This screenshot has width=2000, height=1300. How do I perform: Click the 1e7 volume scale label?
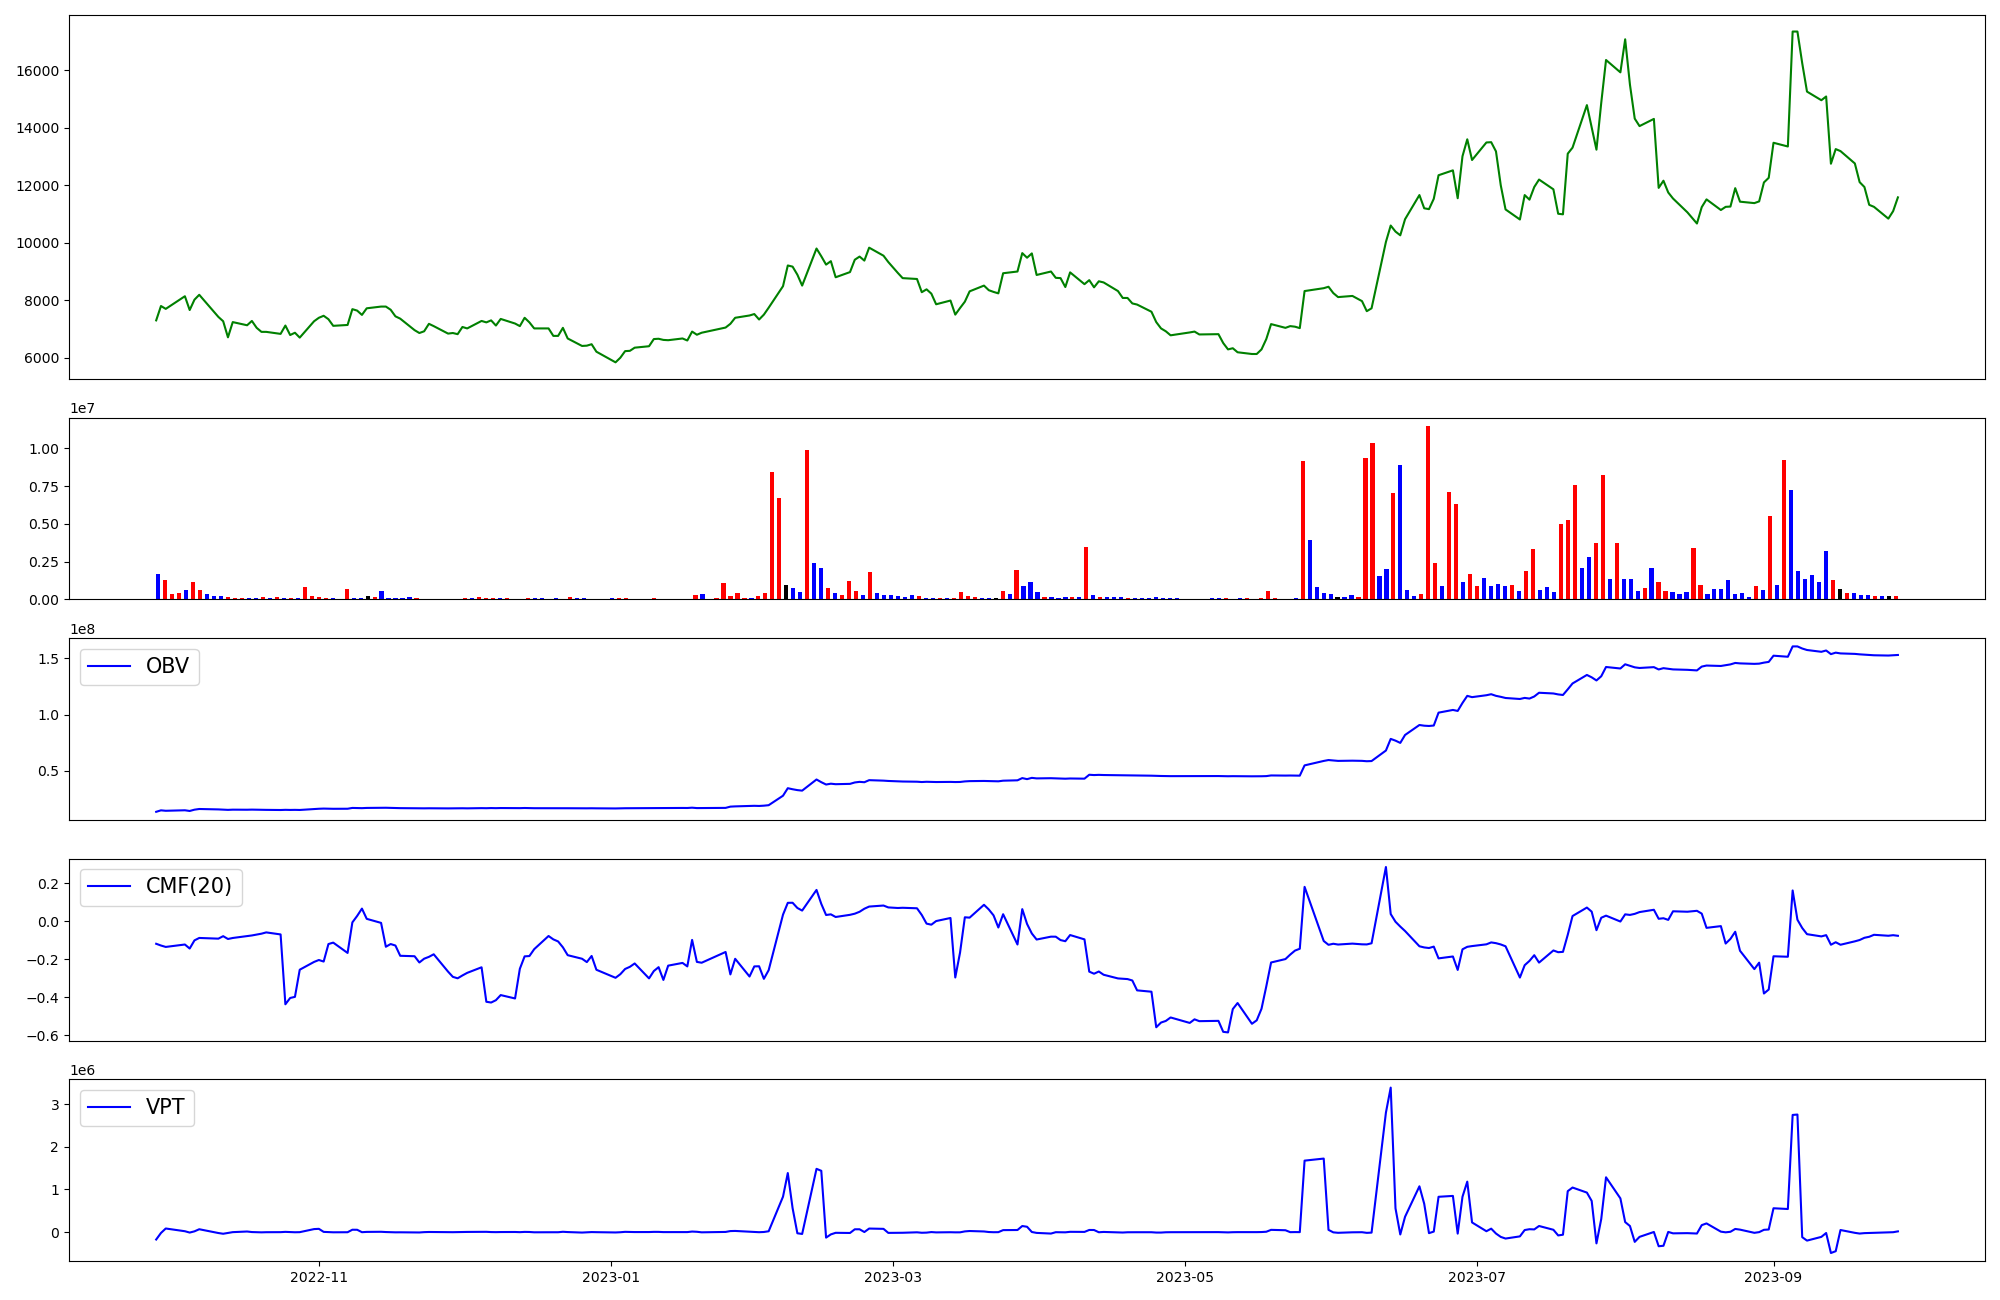83,408
